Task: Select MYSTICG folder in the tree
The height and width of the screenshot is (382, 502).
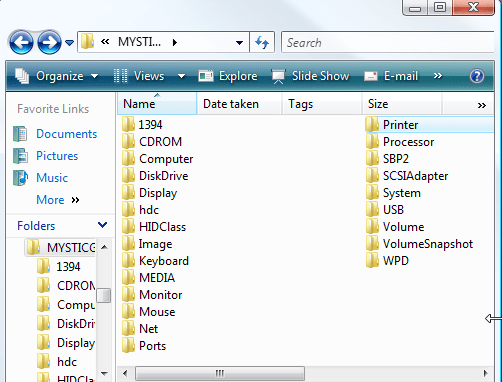Action: [x=61, y=248]
